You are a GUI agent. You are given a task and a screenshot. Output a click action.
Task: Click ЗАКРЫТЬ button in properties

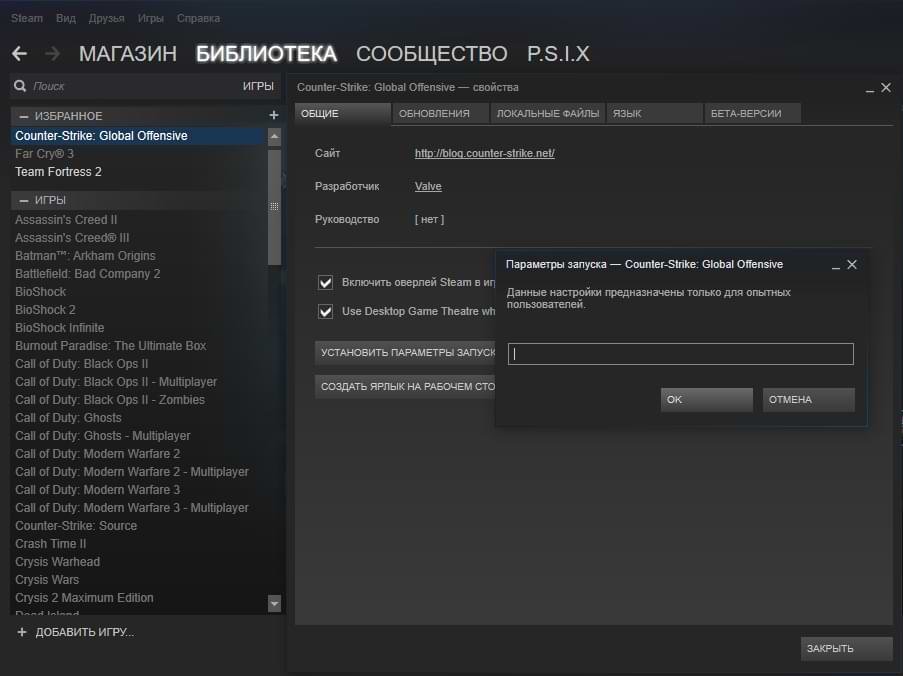846,648
